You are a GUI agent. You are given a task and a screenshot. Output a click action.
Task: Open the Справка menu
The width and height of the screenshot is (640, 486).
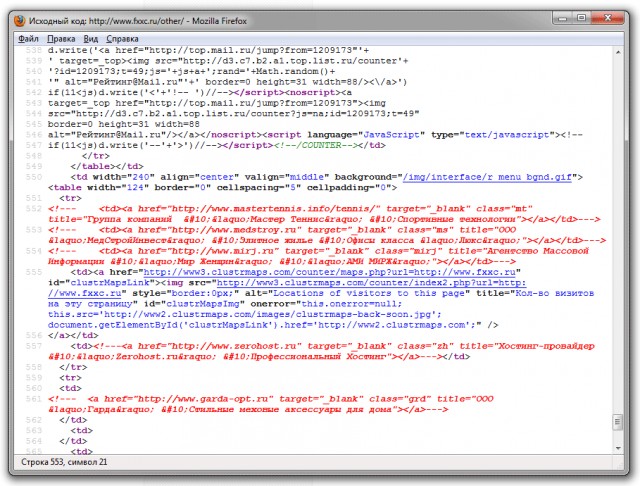[122, 39]
